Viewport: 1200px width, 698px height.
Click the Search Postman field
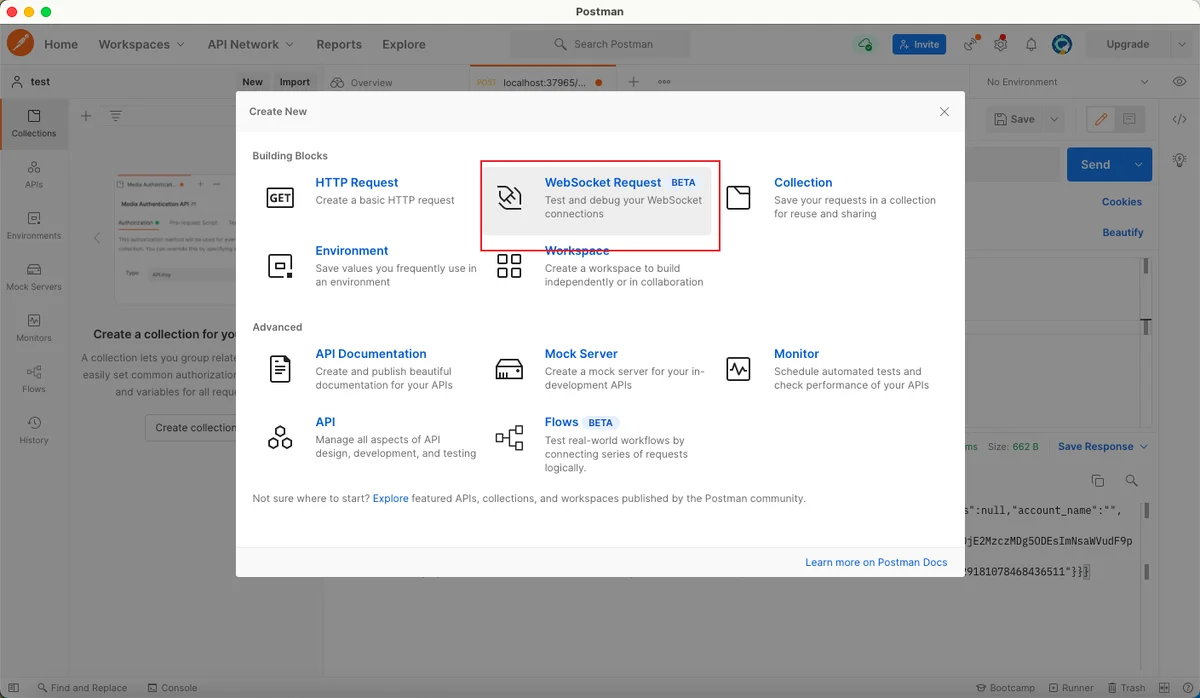coord(600,44)
